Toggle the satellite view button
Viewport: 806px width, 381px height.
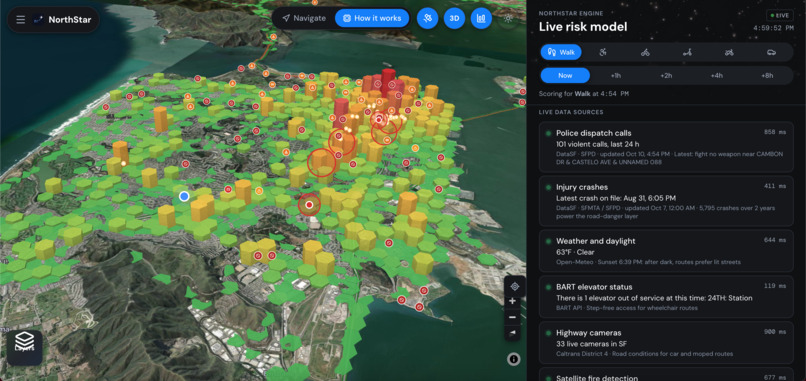[427, 19]
